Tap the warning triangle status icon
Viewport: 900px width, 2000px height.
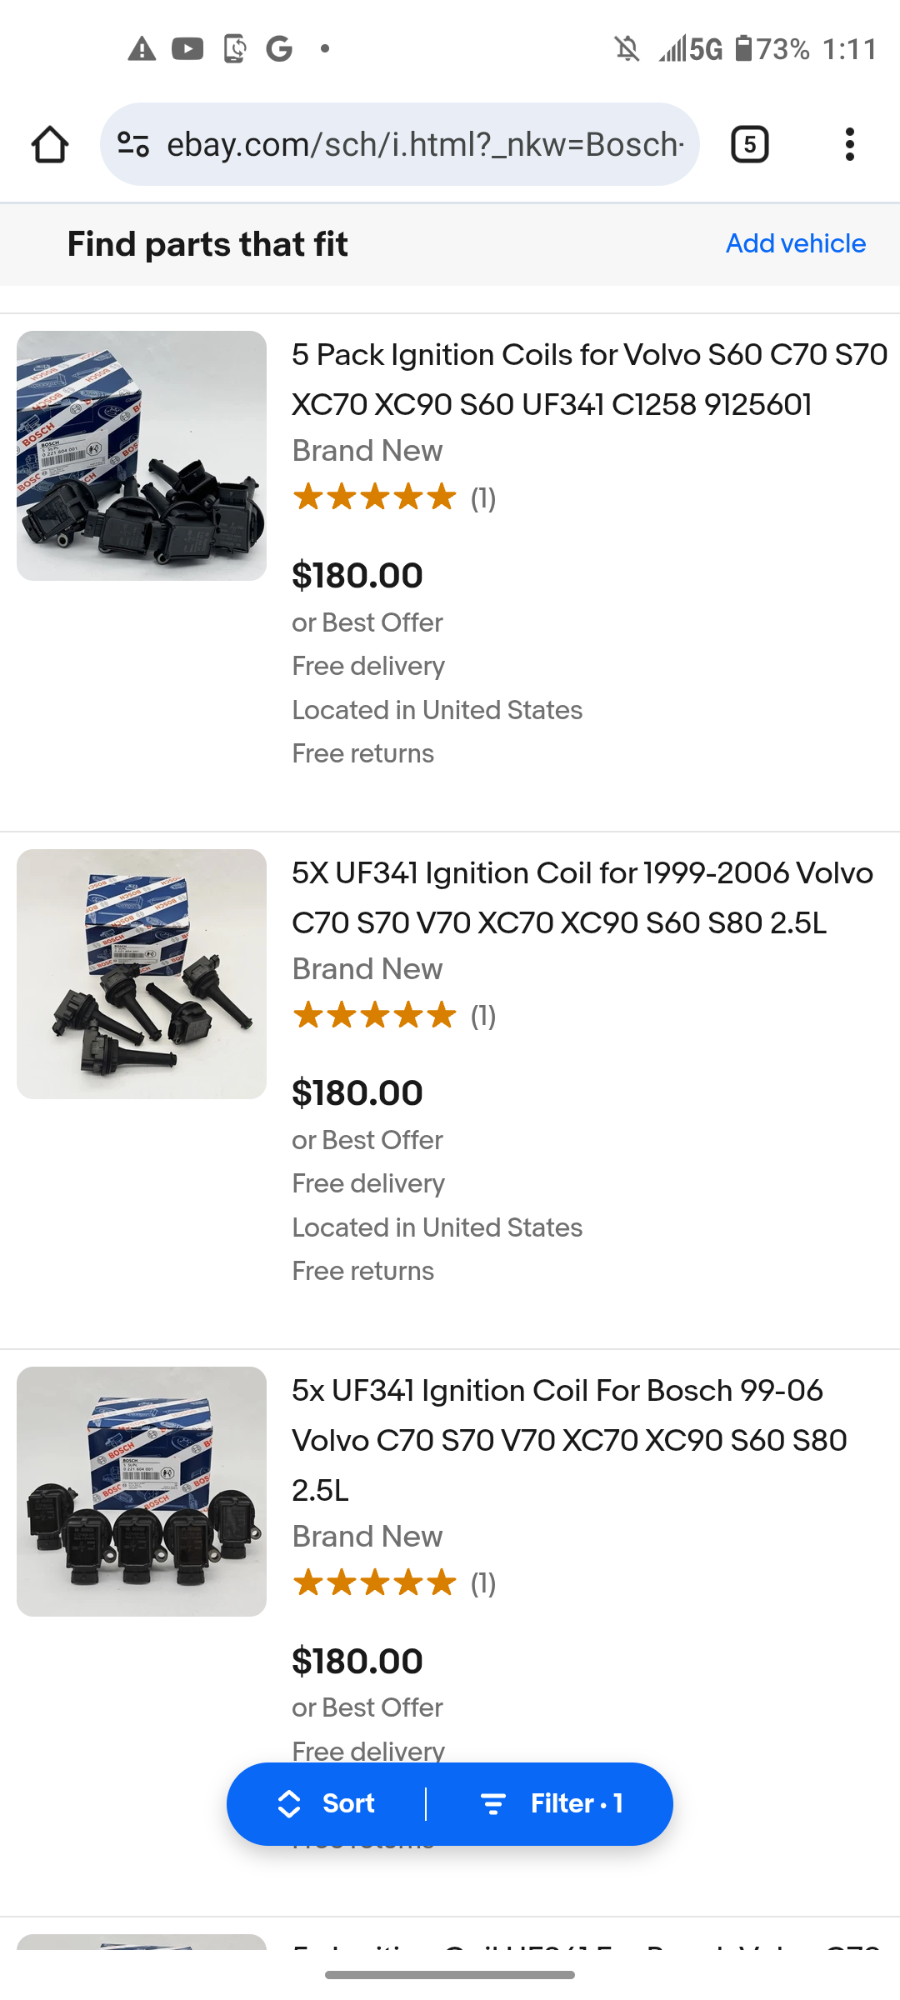(x=142, y=48)
